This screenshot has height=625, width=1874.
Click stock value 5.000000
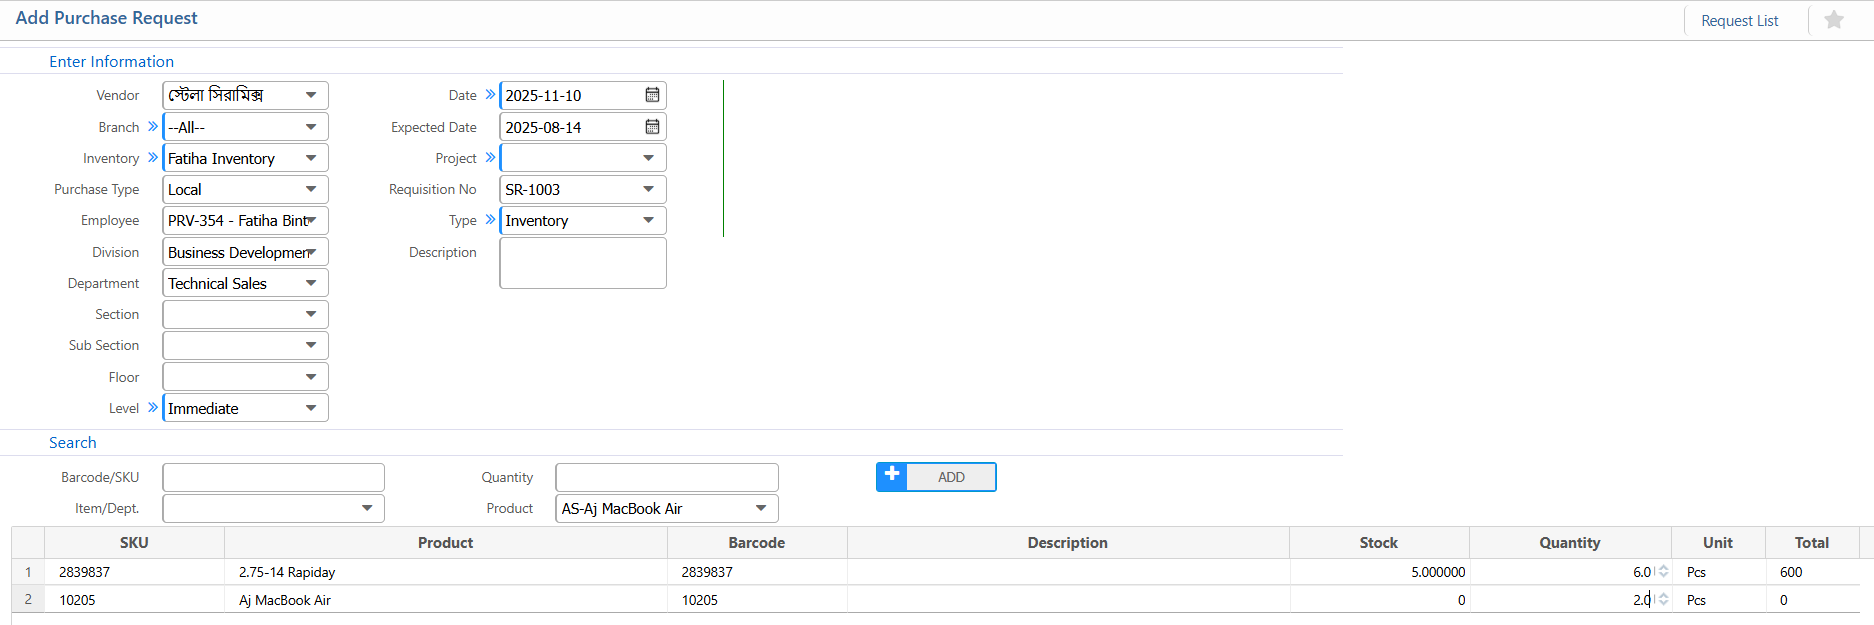1438,572
